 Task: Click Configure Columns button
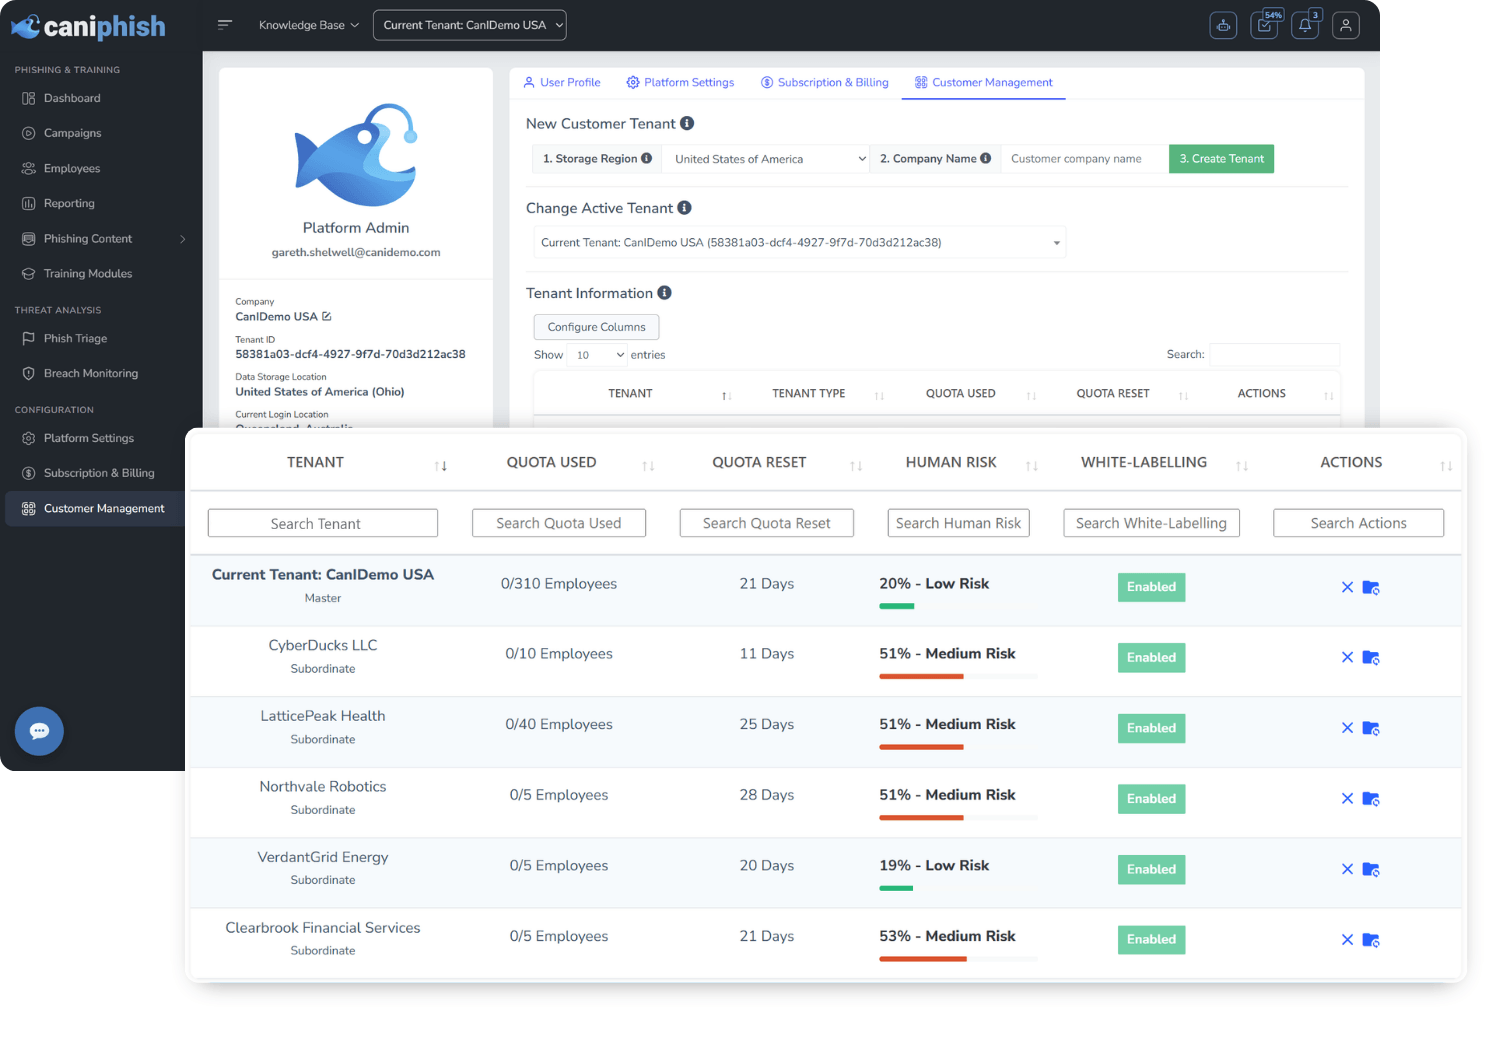tap(596, 327)
